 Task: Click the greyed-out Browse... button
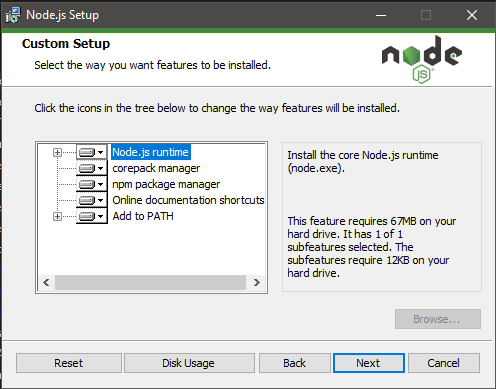point(438,319)
